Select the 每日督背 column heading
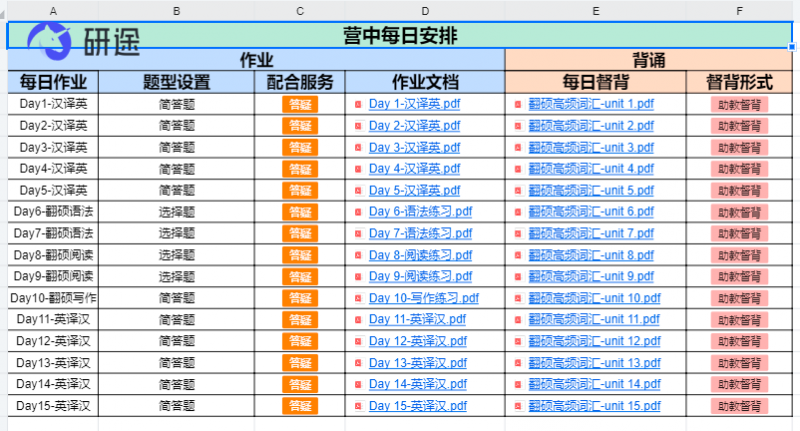The height and width of the screenshot is (431, 800). [x=595, y=82]
